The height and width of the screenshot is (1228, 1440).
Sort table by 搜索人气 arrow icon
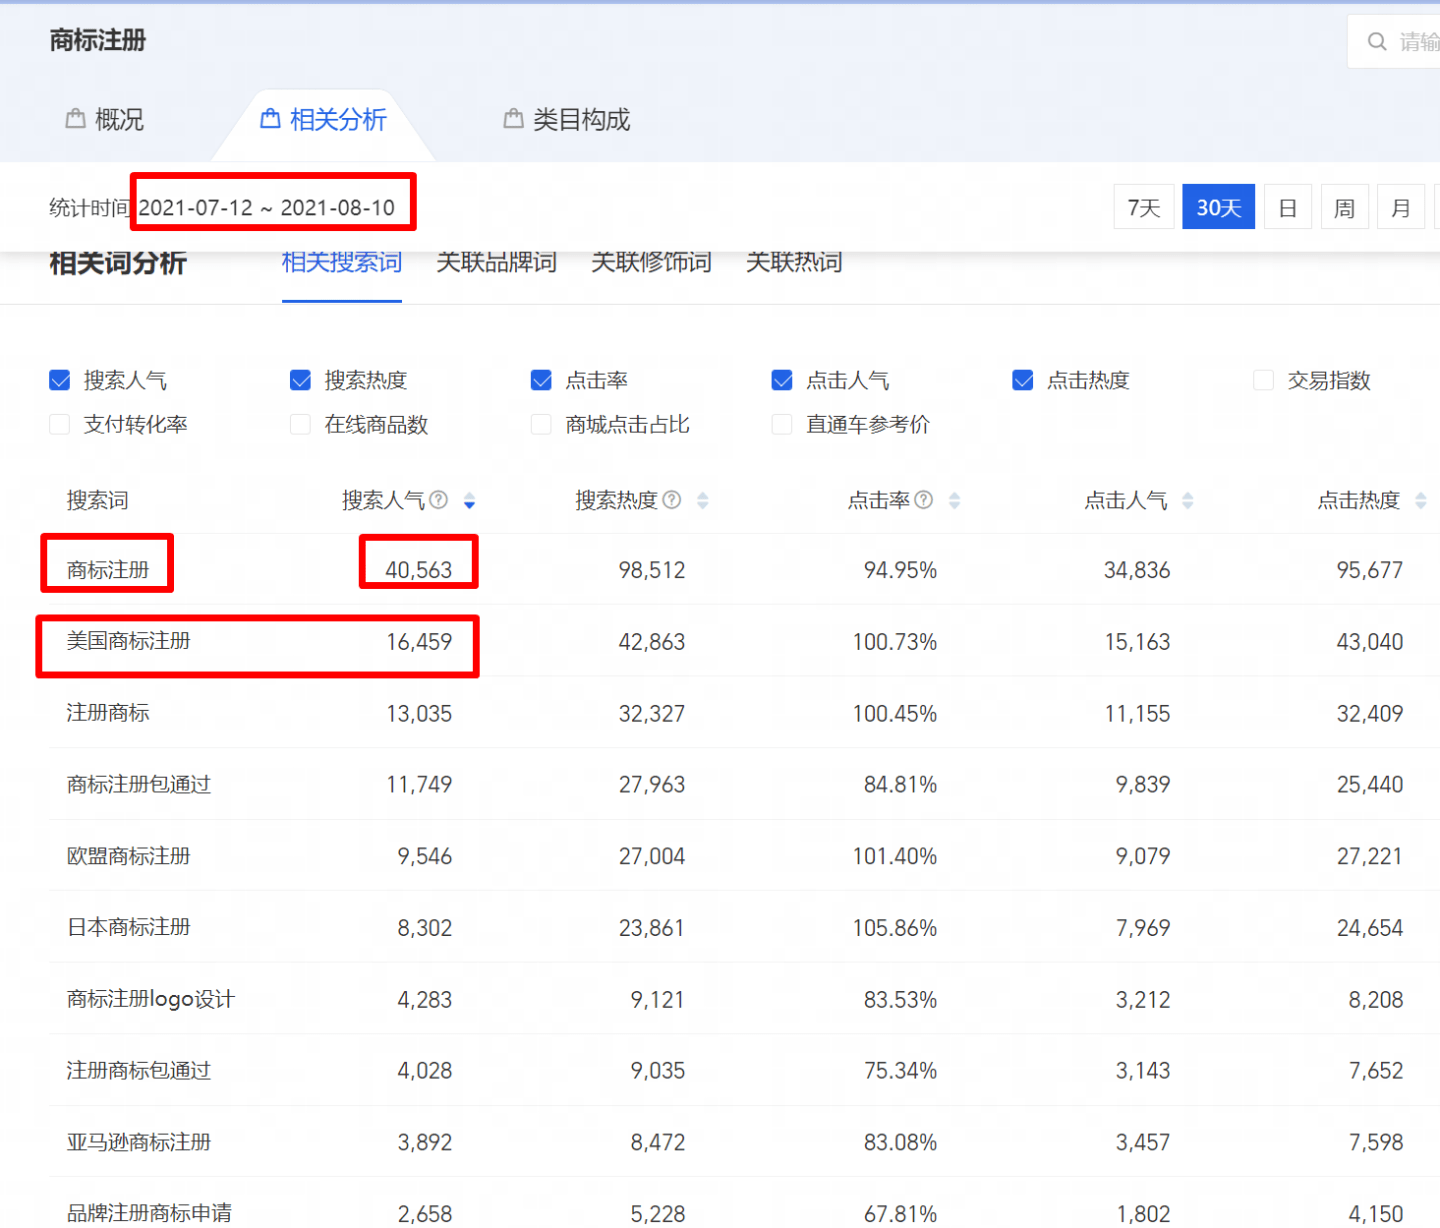[469, 501]
